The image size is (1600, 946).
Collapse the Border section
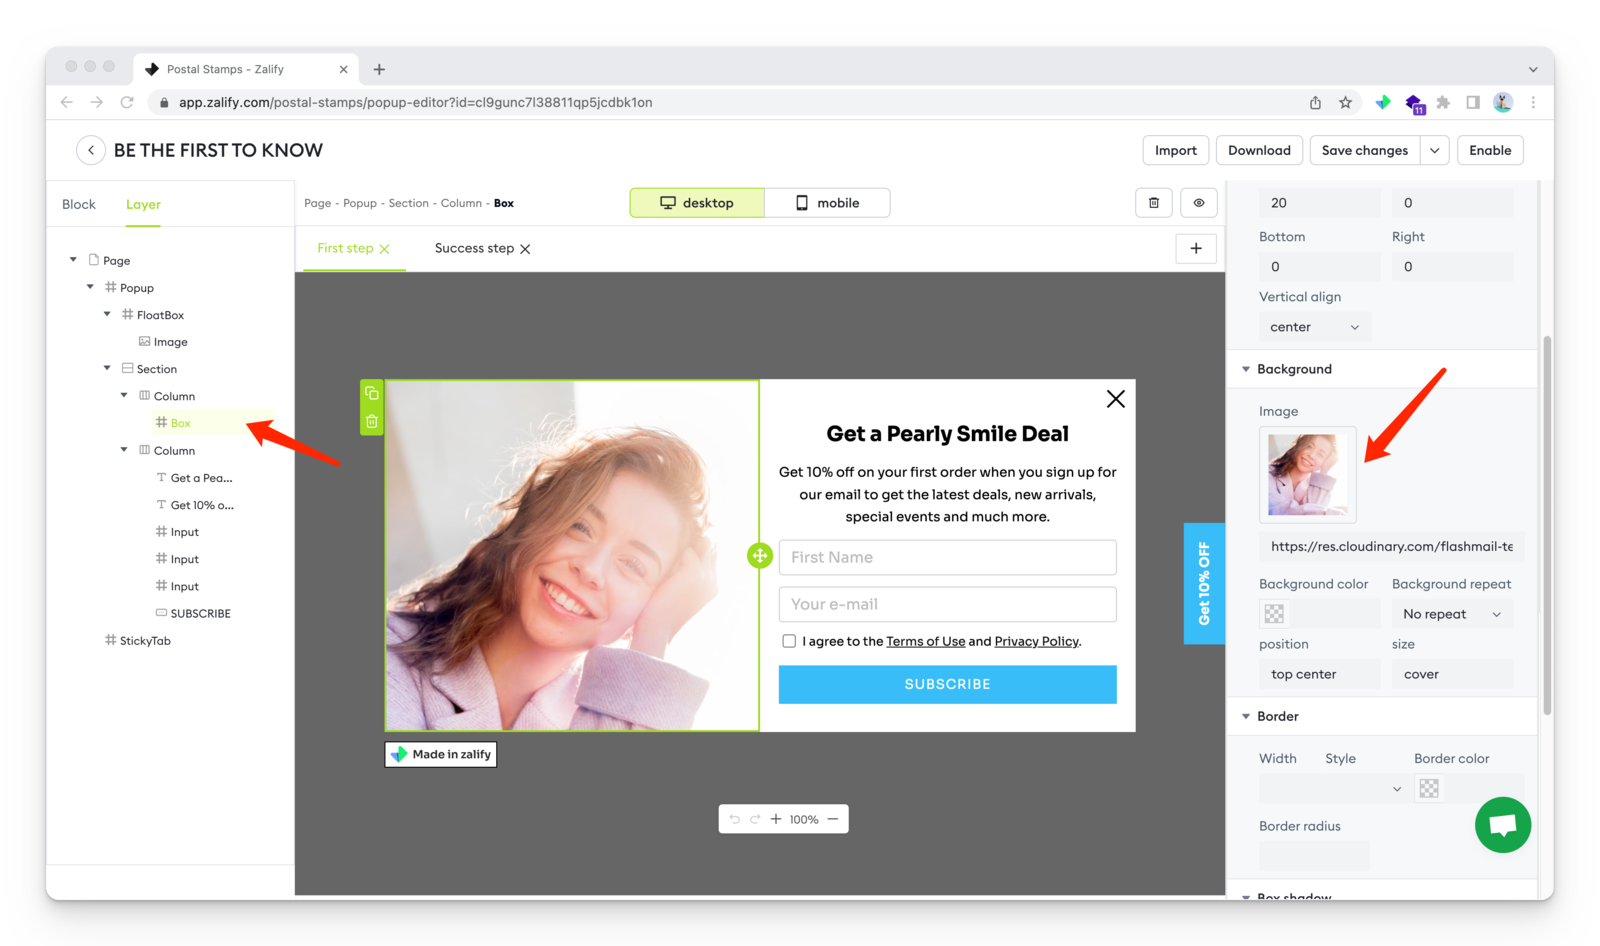coord(1246,716)
